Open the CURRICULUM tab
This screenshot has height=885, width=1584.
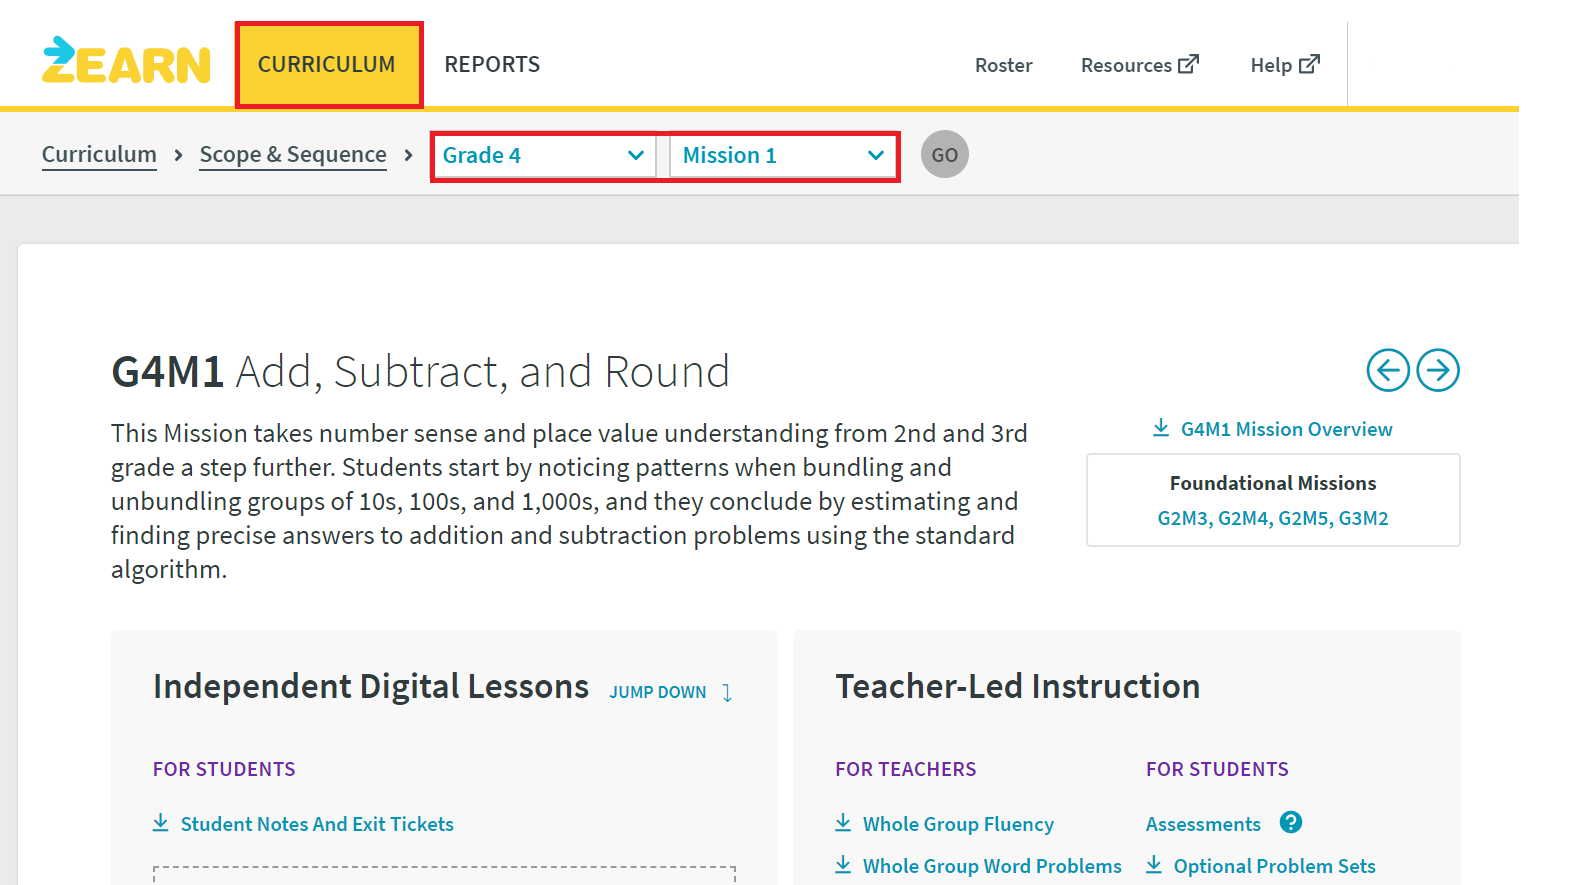click(x=328, y=65)
